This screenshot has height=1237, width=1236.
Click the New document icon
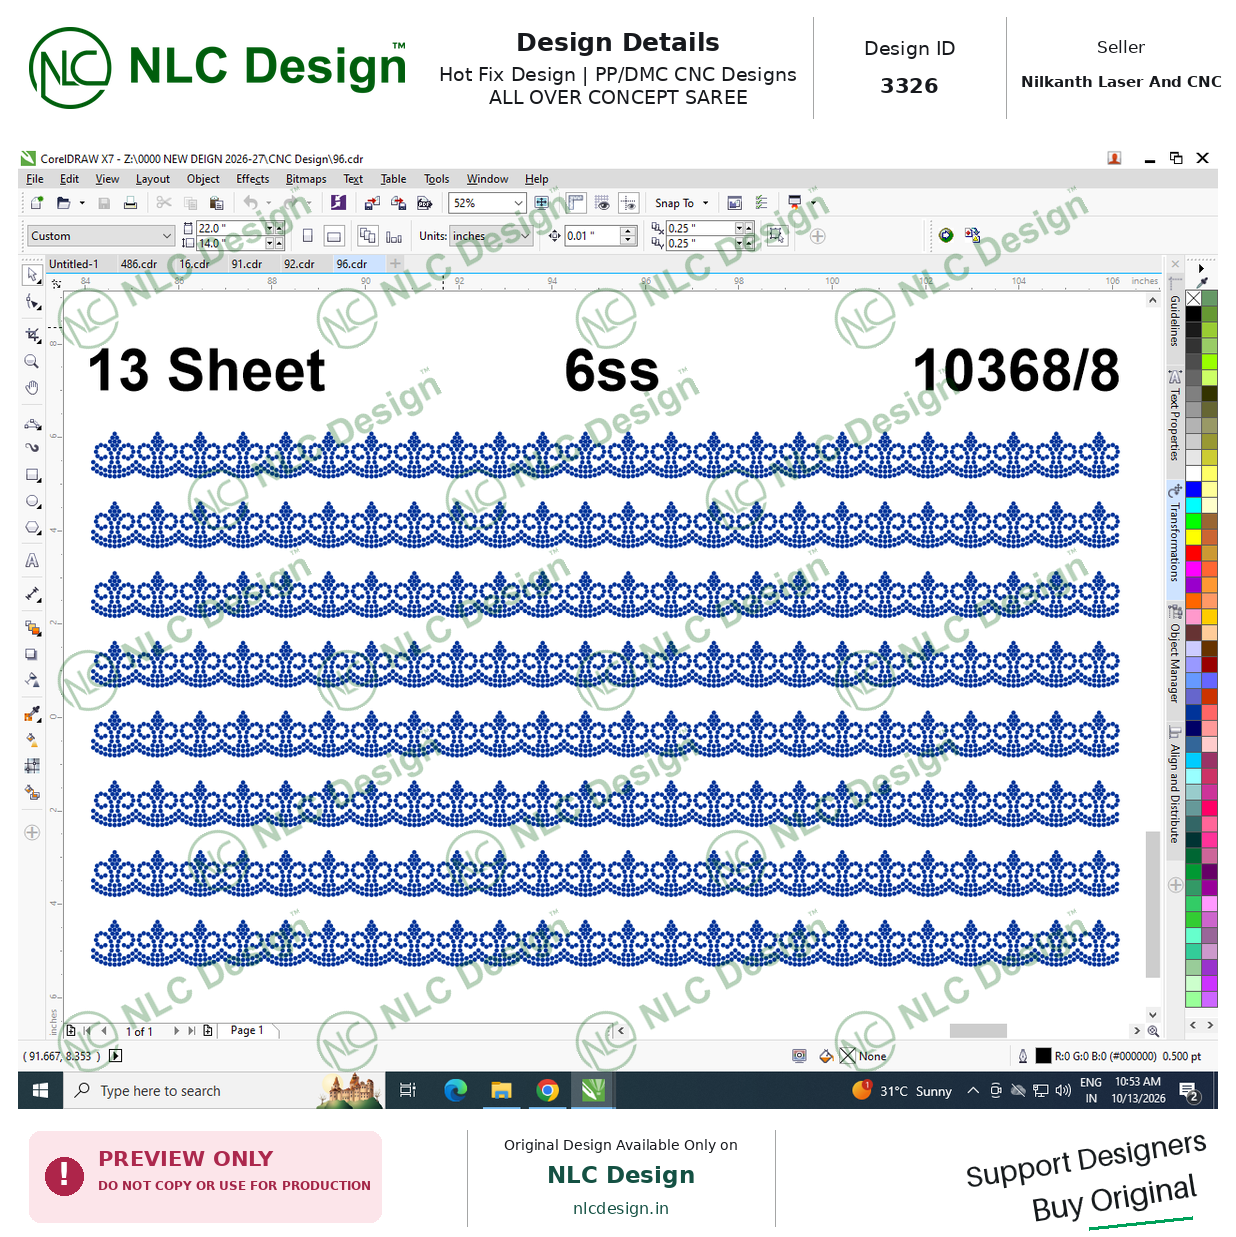pyautogui.click(x=37, y=203)
